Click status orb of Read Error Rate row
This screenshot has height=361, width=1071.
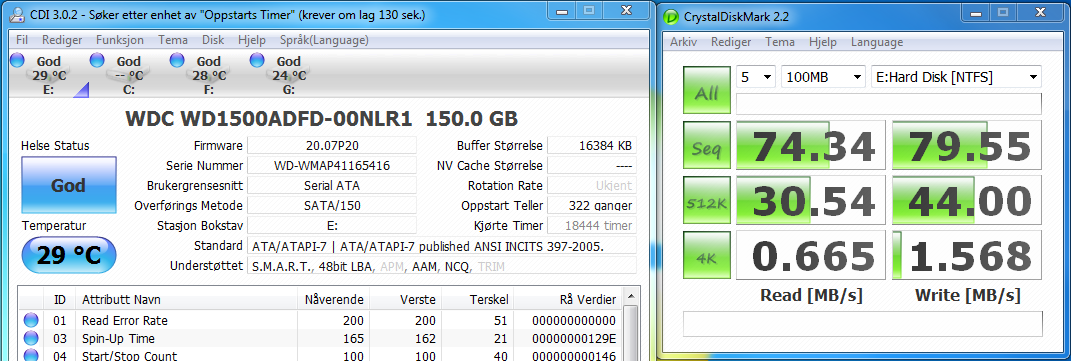pyautogui.click(x=31, y=320)
